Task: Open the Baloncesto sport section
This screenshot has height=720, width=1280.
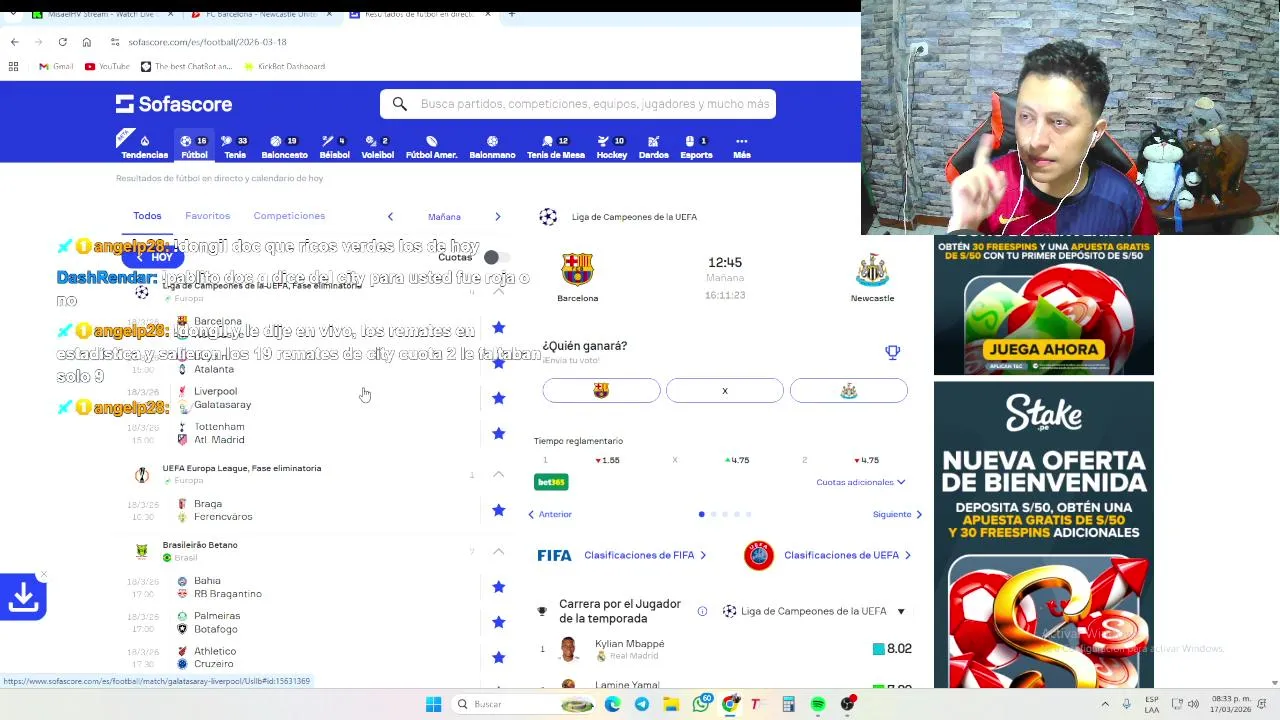Action: (284, 147)
